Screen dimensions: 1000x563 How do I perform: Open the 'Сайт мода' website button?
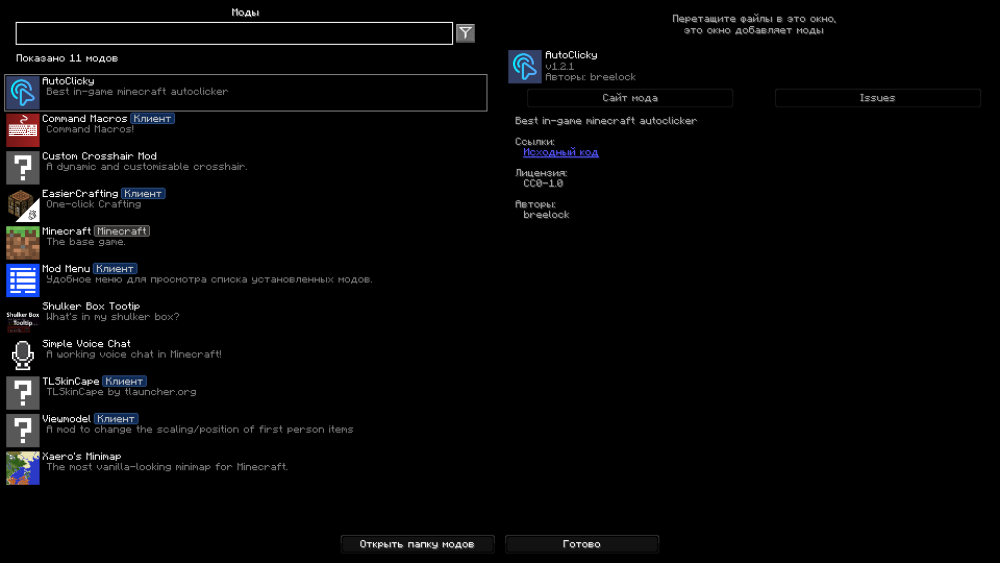coord(629,98)
